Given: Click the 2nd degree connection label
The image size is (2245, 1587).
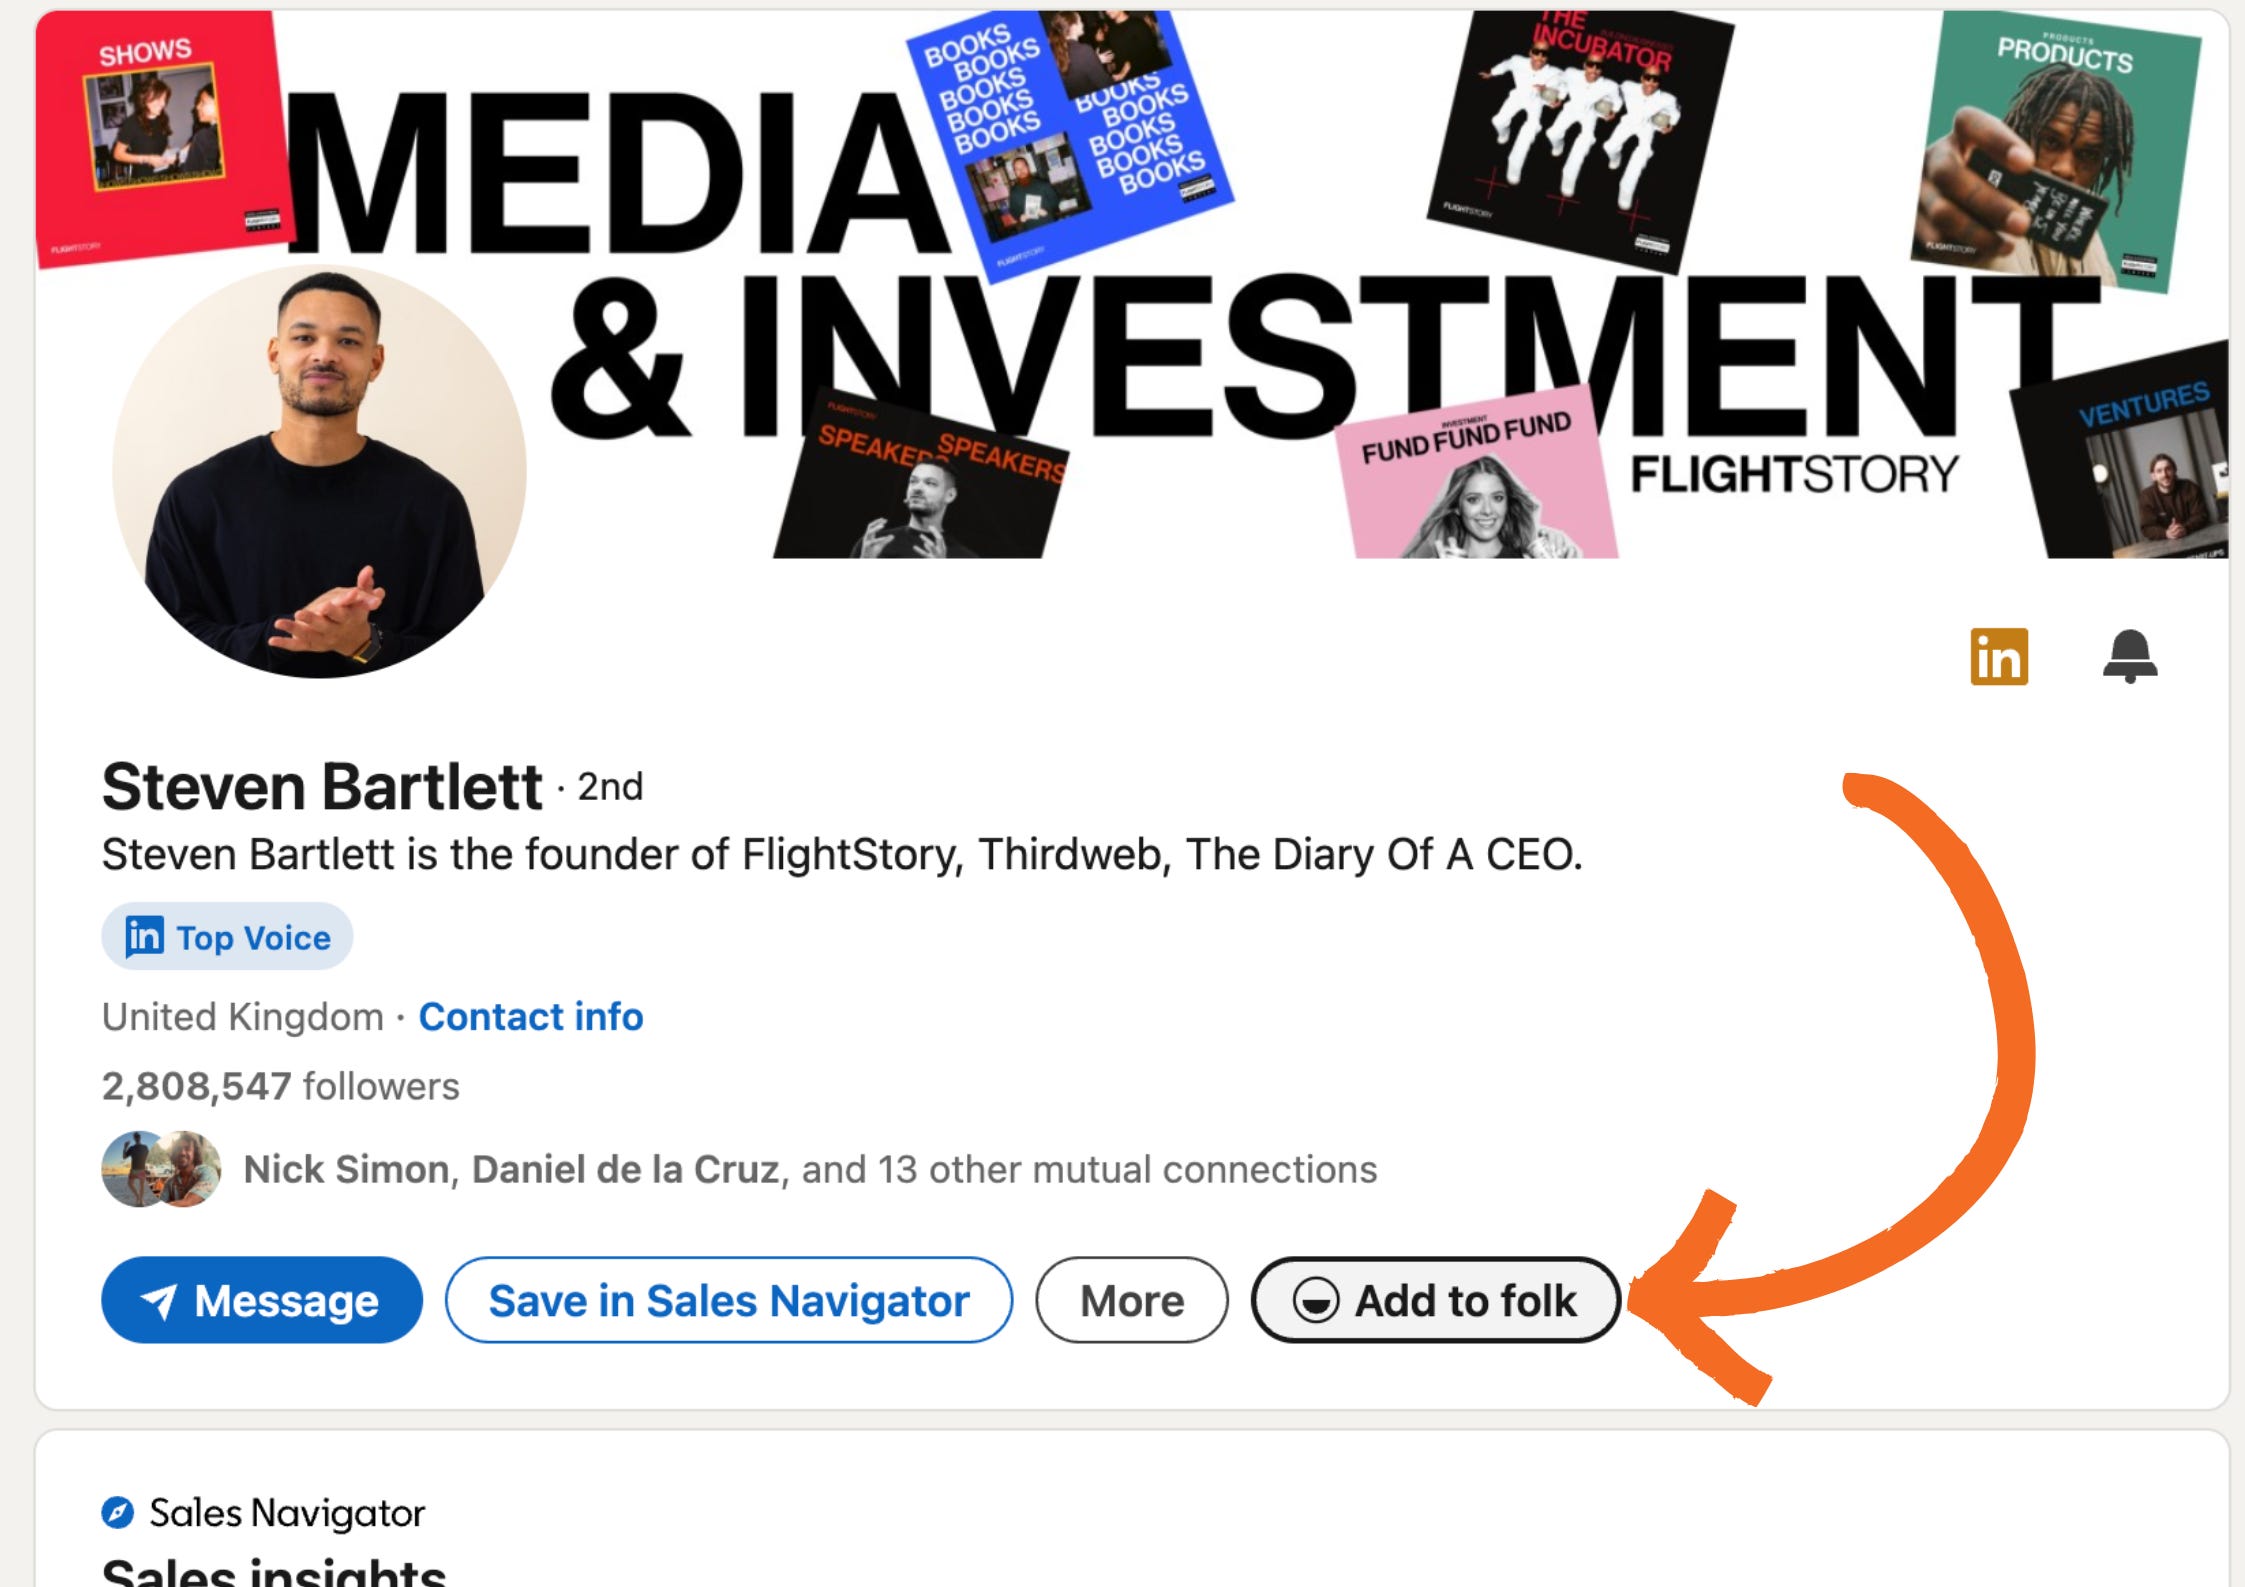Looking at the screenshot, I should (x=610, y=787).
